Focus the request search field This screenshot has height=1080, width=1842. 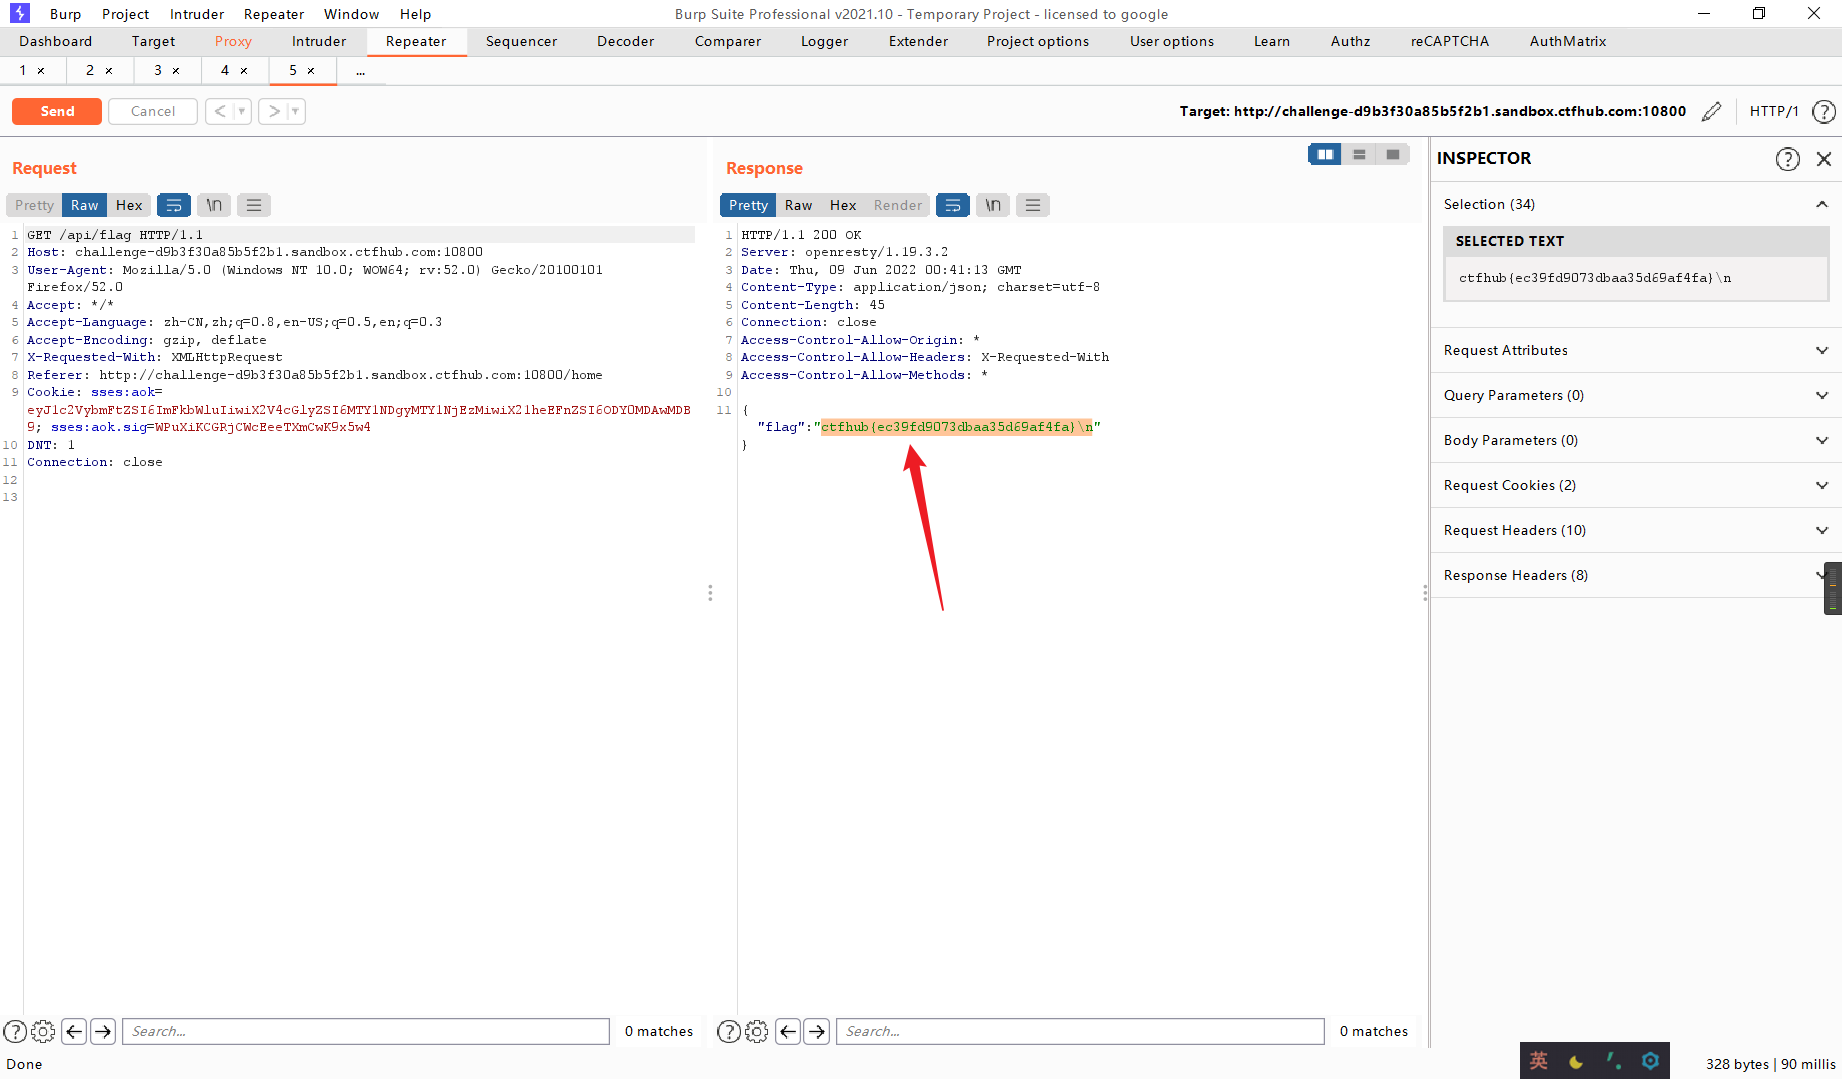tap(366, 1031)
